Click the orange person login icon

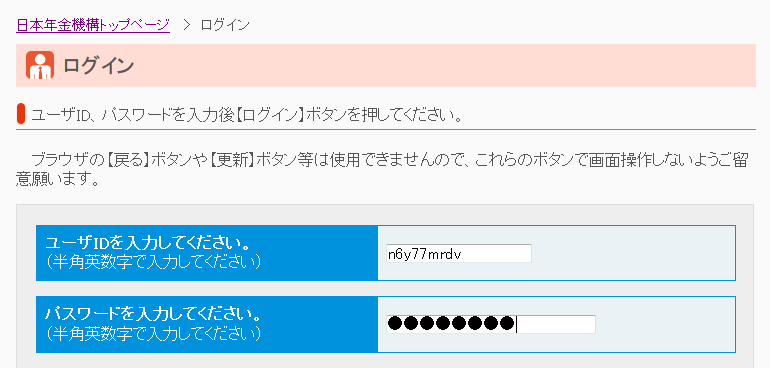[x=40, y=65]
